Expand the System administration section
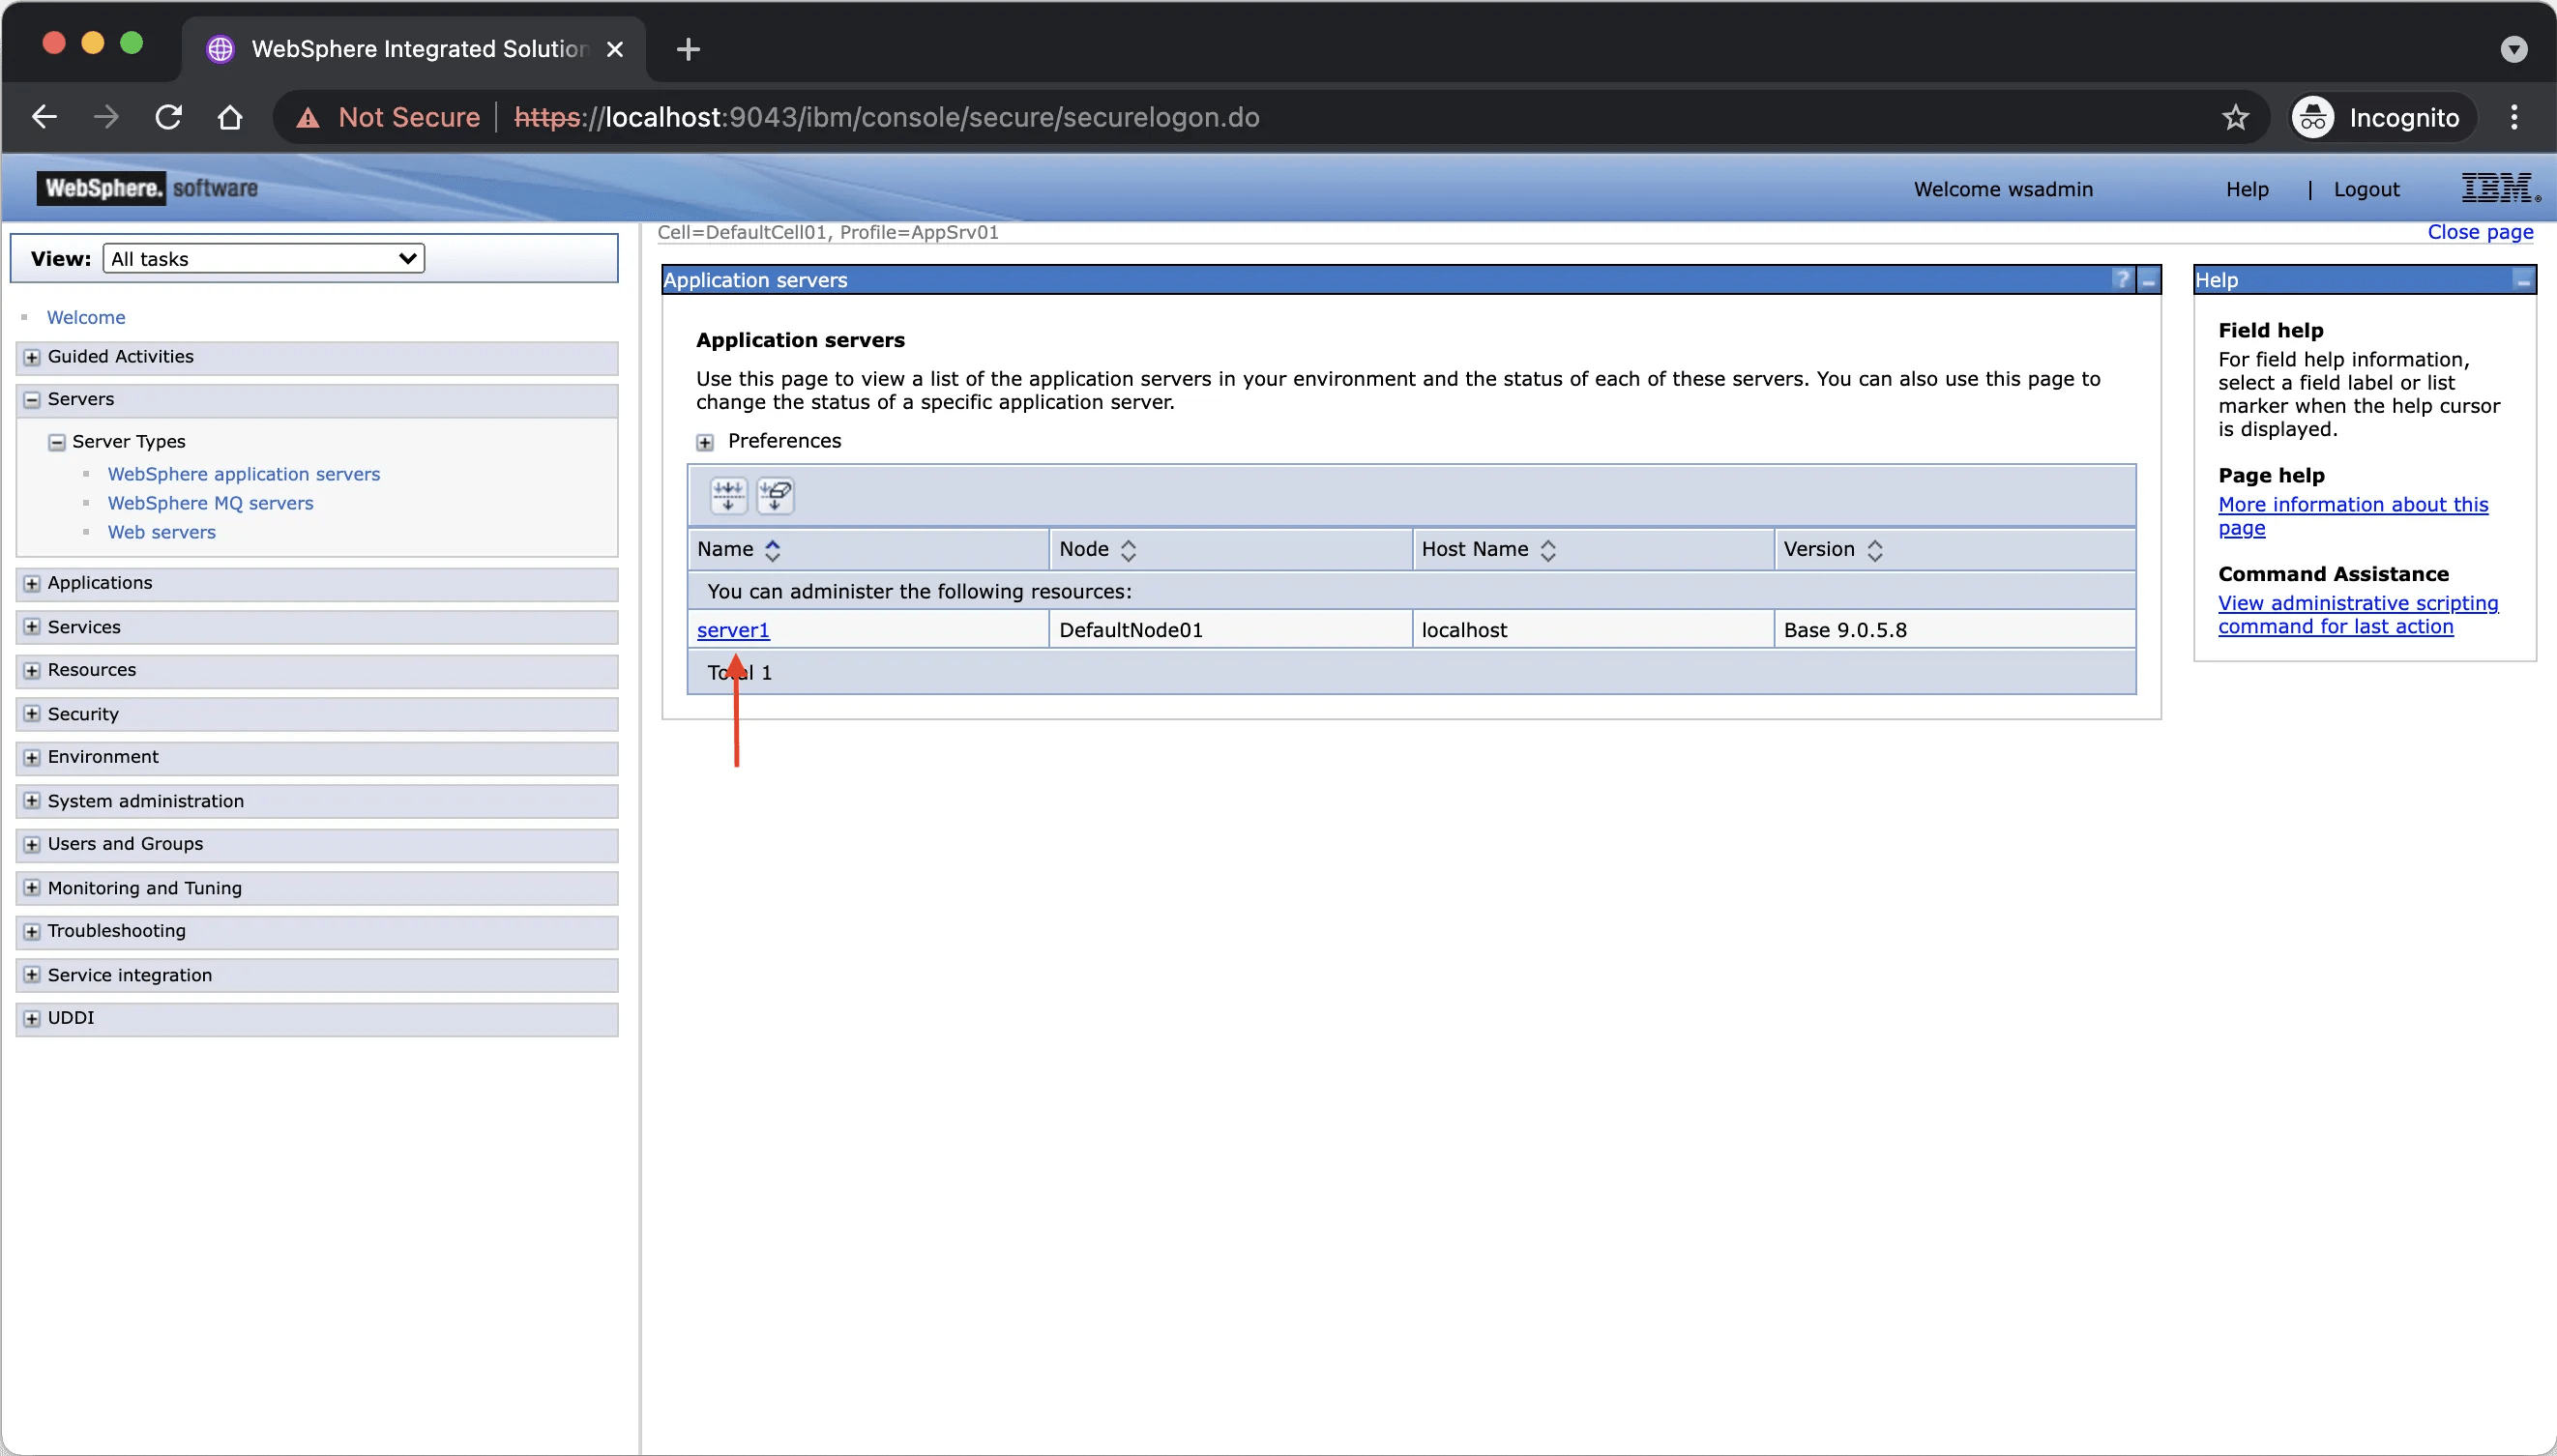 click(32, 801)
